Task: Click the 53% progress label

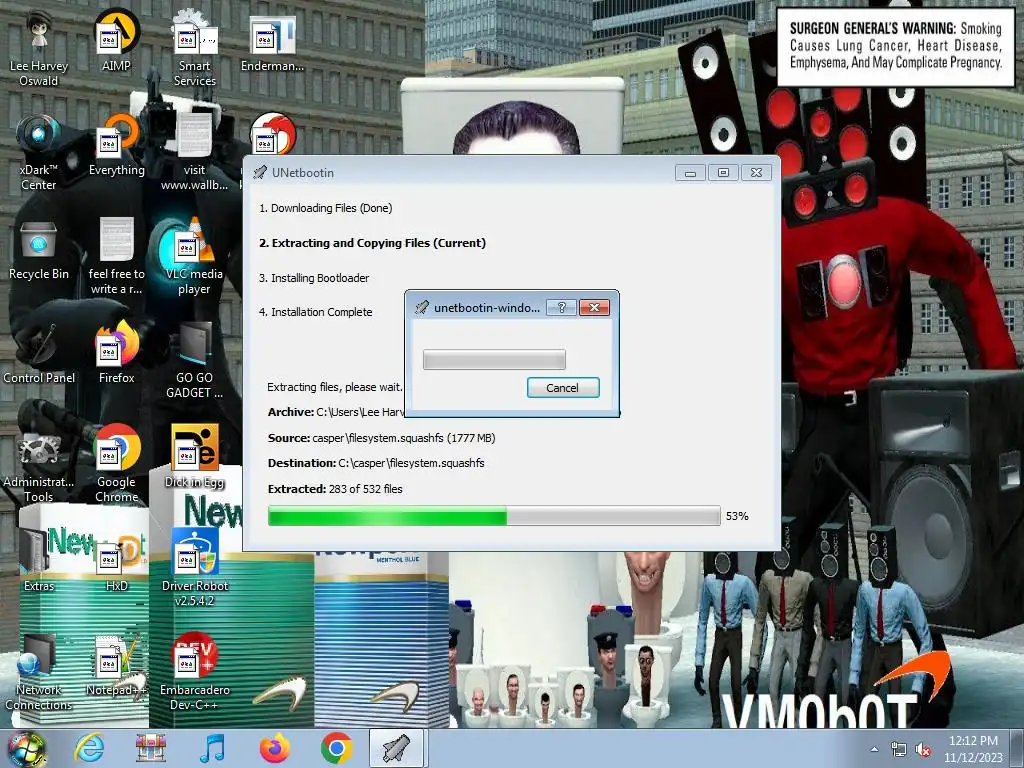Action: [x=737, y=517]
